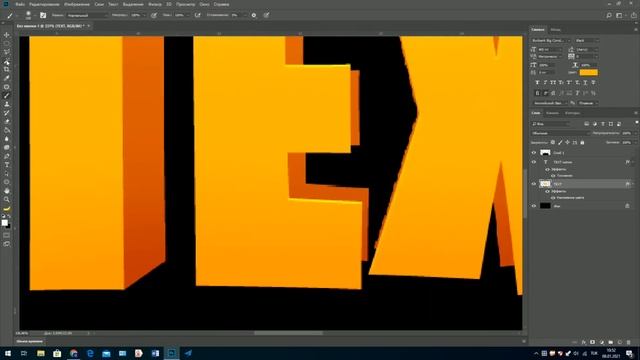The image size is (640, 360).
Task: Select the Brush tool in the toolbox
Action: (x=7, y=96)
